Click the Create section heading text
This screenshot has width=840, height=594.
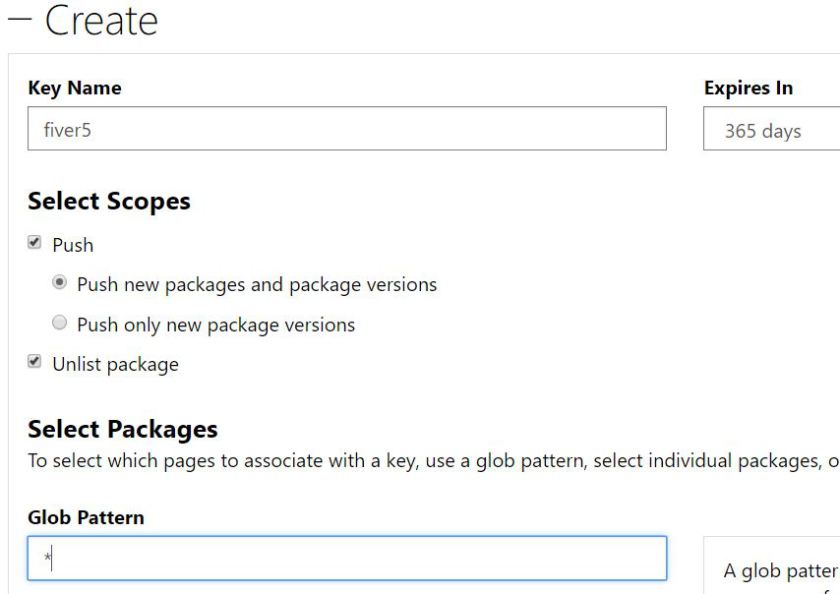[x=101, y=22]
